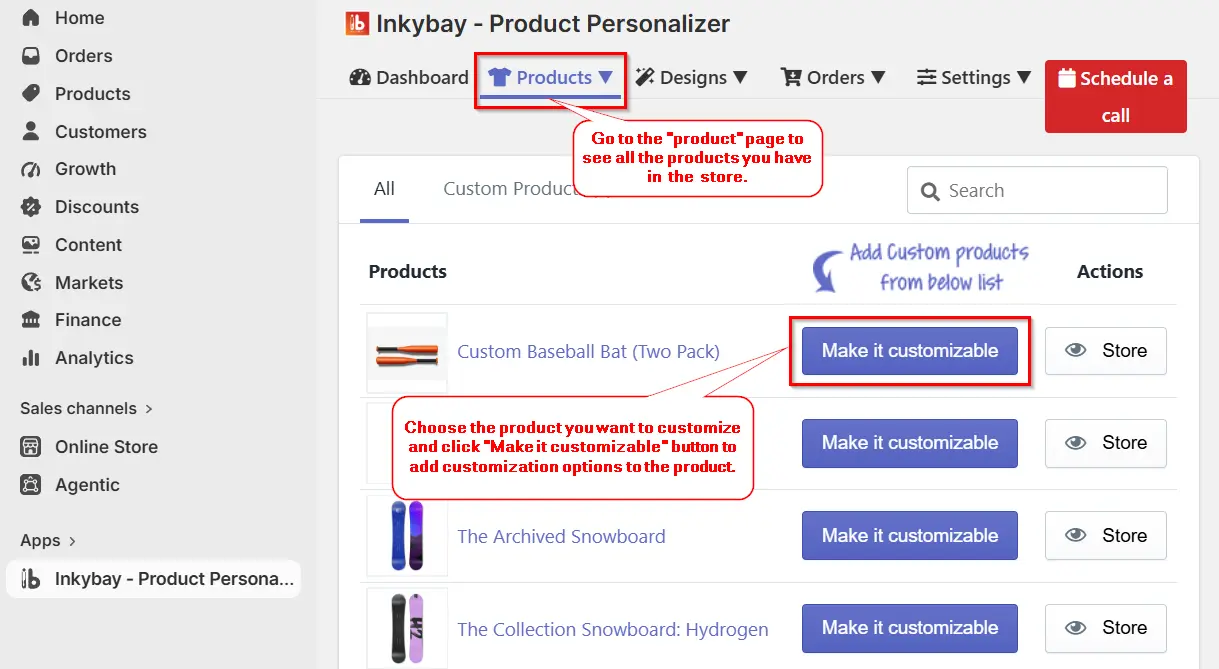This screenshot has width=1219, height=669.
Task: Expand the Sales channels section
Action: 87,408
